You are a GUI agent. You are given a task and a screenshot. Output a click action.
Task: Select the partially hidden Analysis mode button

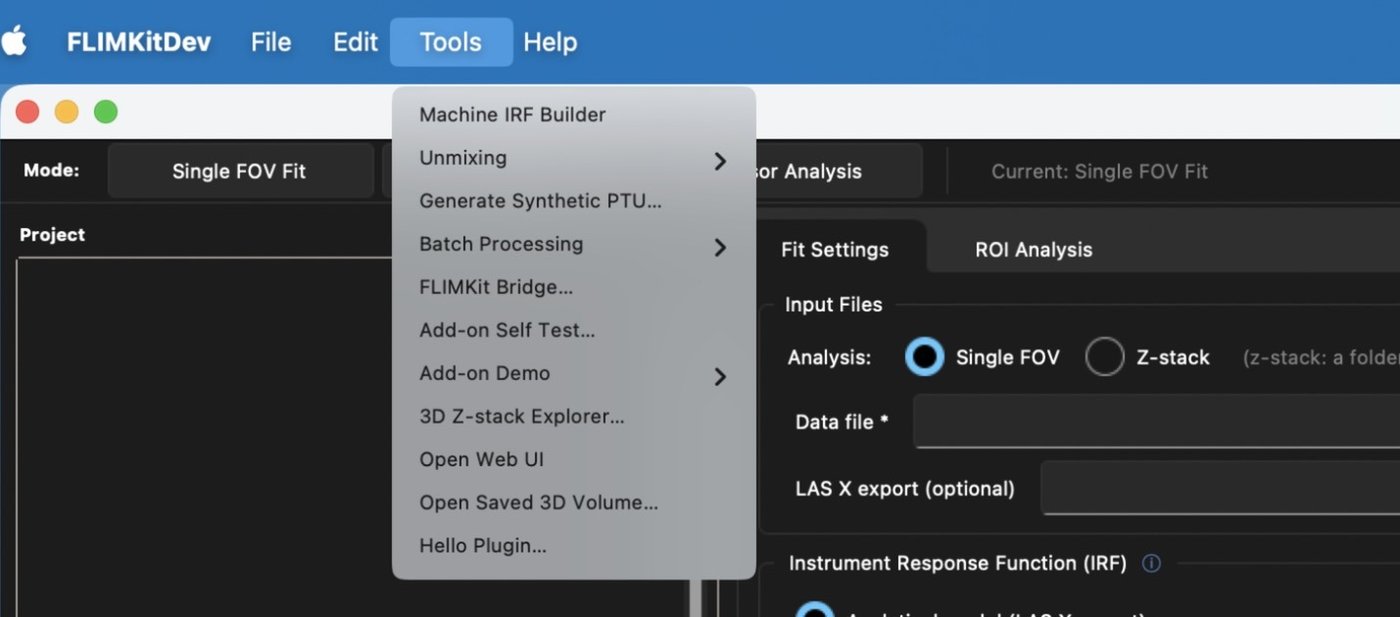click(838, 171)
